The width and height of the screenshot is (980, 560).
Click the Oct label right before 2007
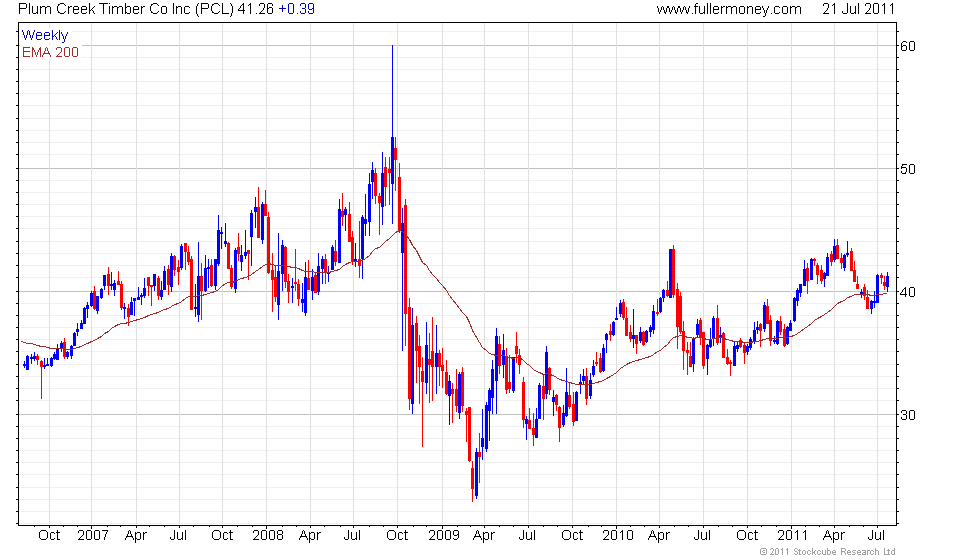tap(49, 536)
